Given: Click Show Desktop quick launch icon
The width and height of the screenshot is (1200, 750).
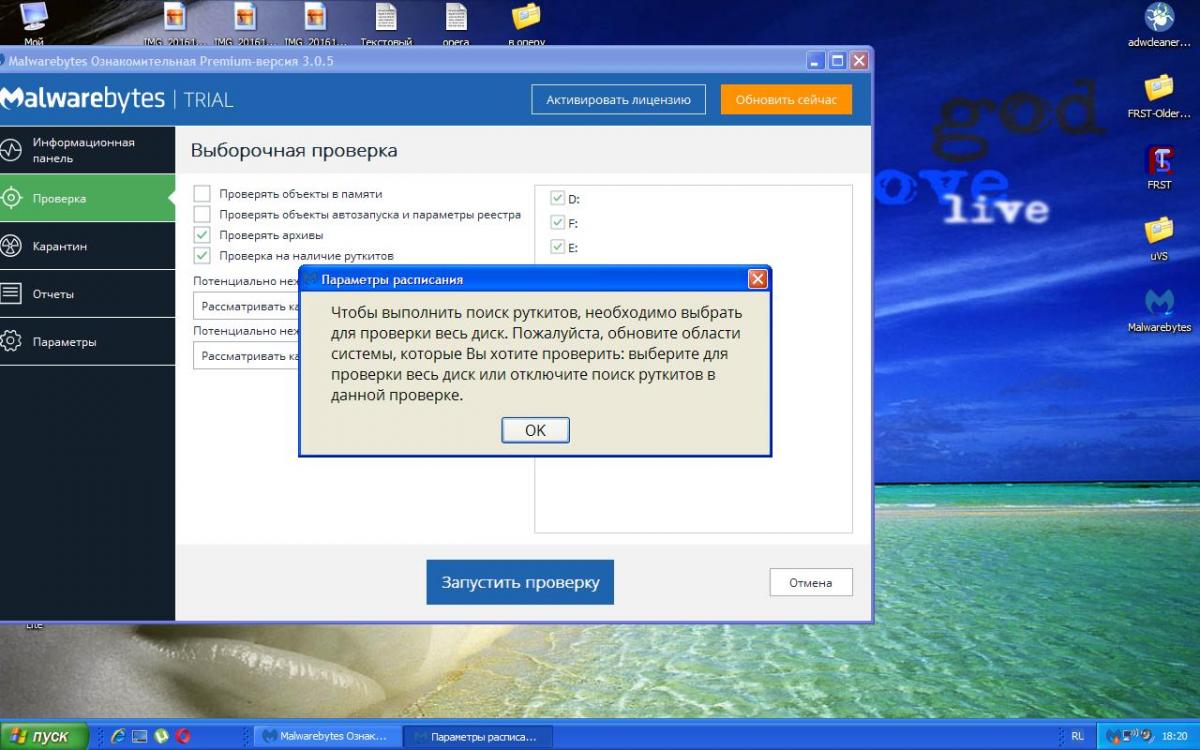Looking at the screenshot, I should tap(140, 736).
